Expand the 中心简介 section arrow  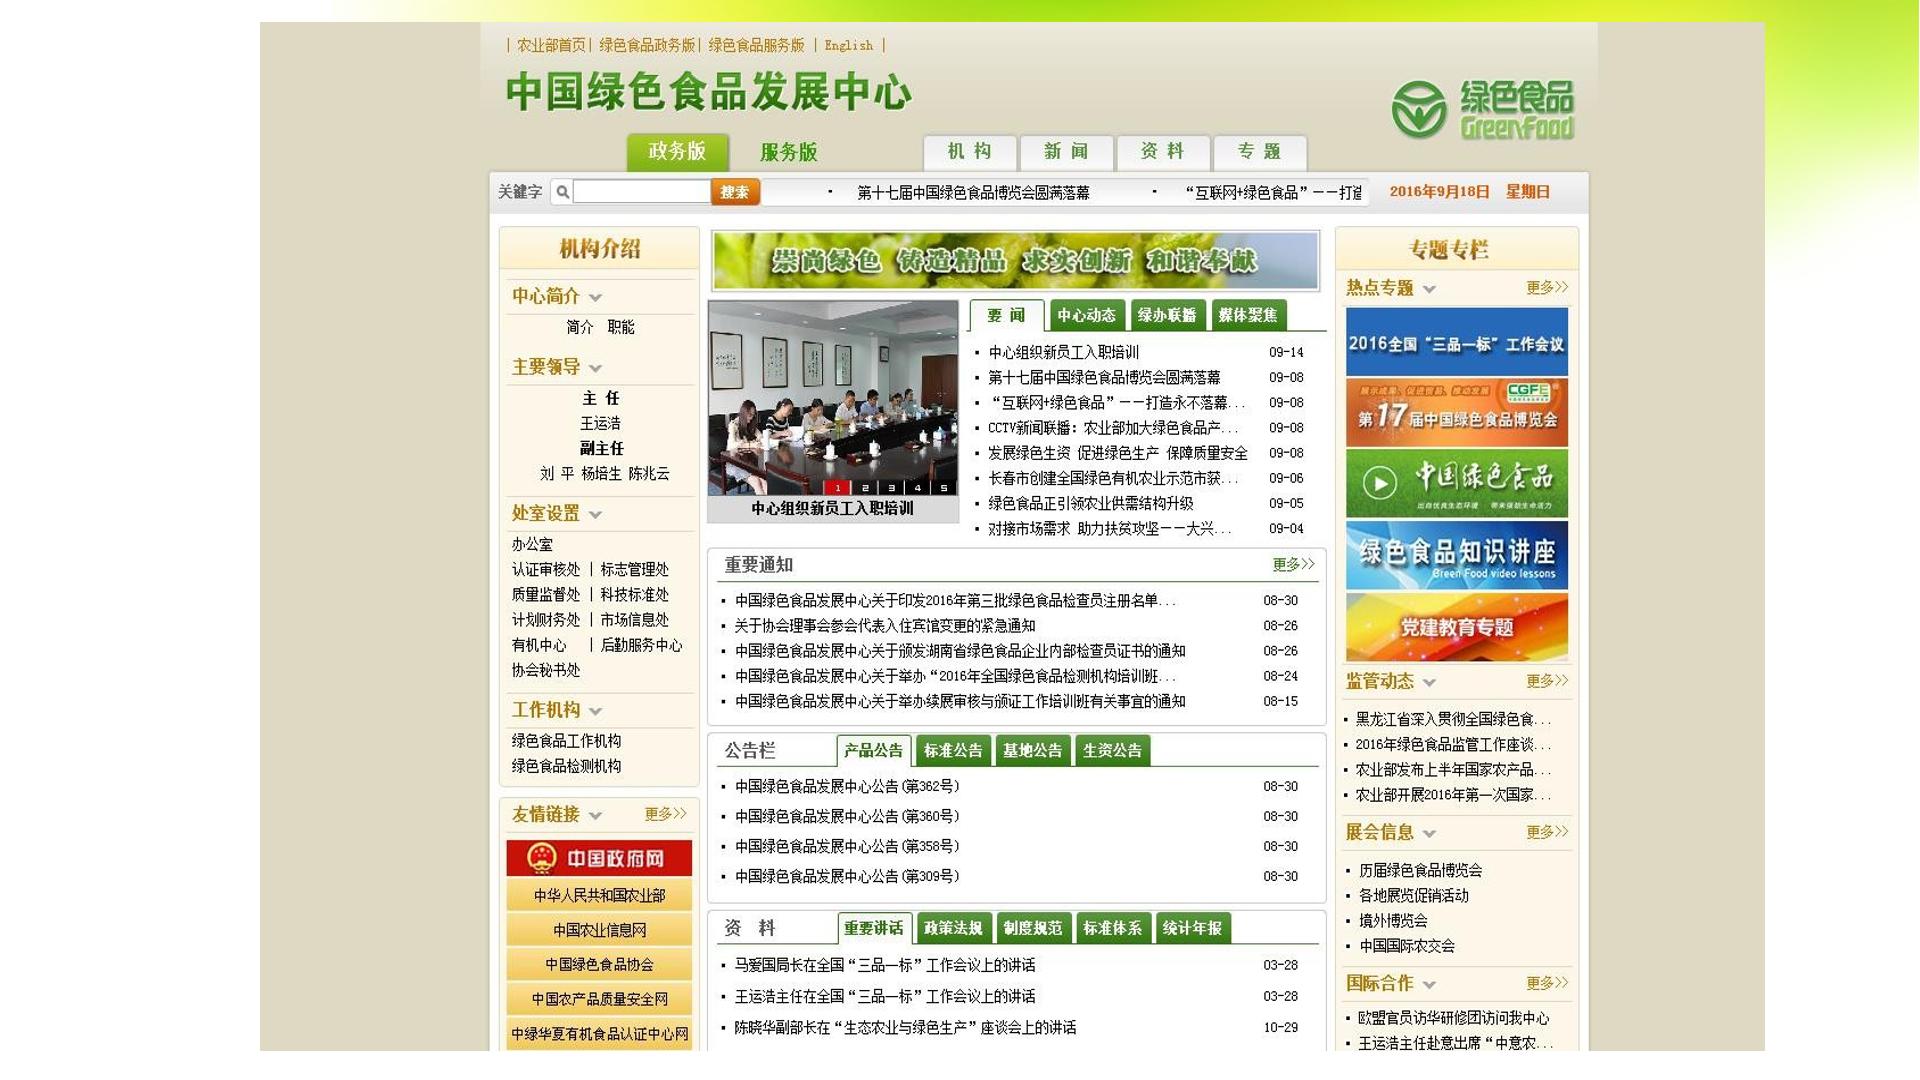(x=596, y=297)
